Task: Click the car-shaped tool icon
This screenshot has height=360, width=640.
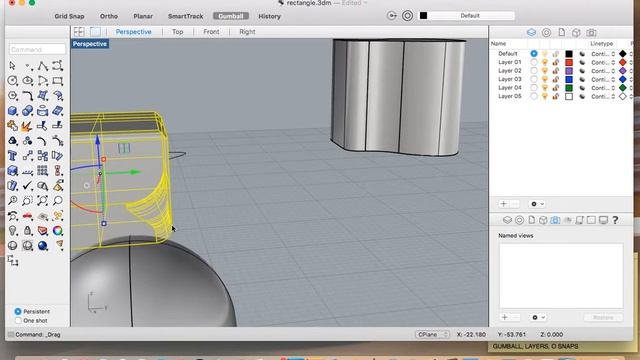Action: click(27, 216)
